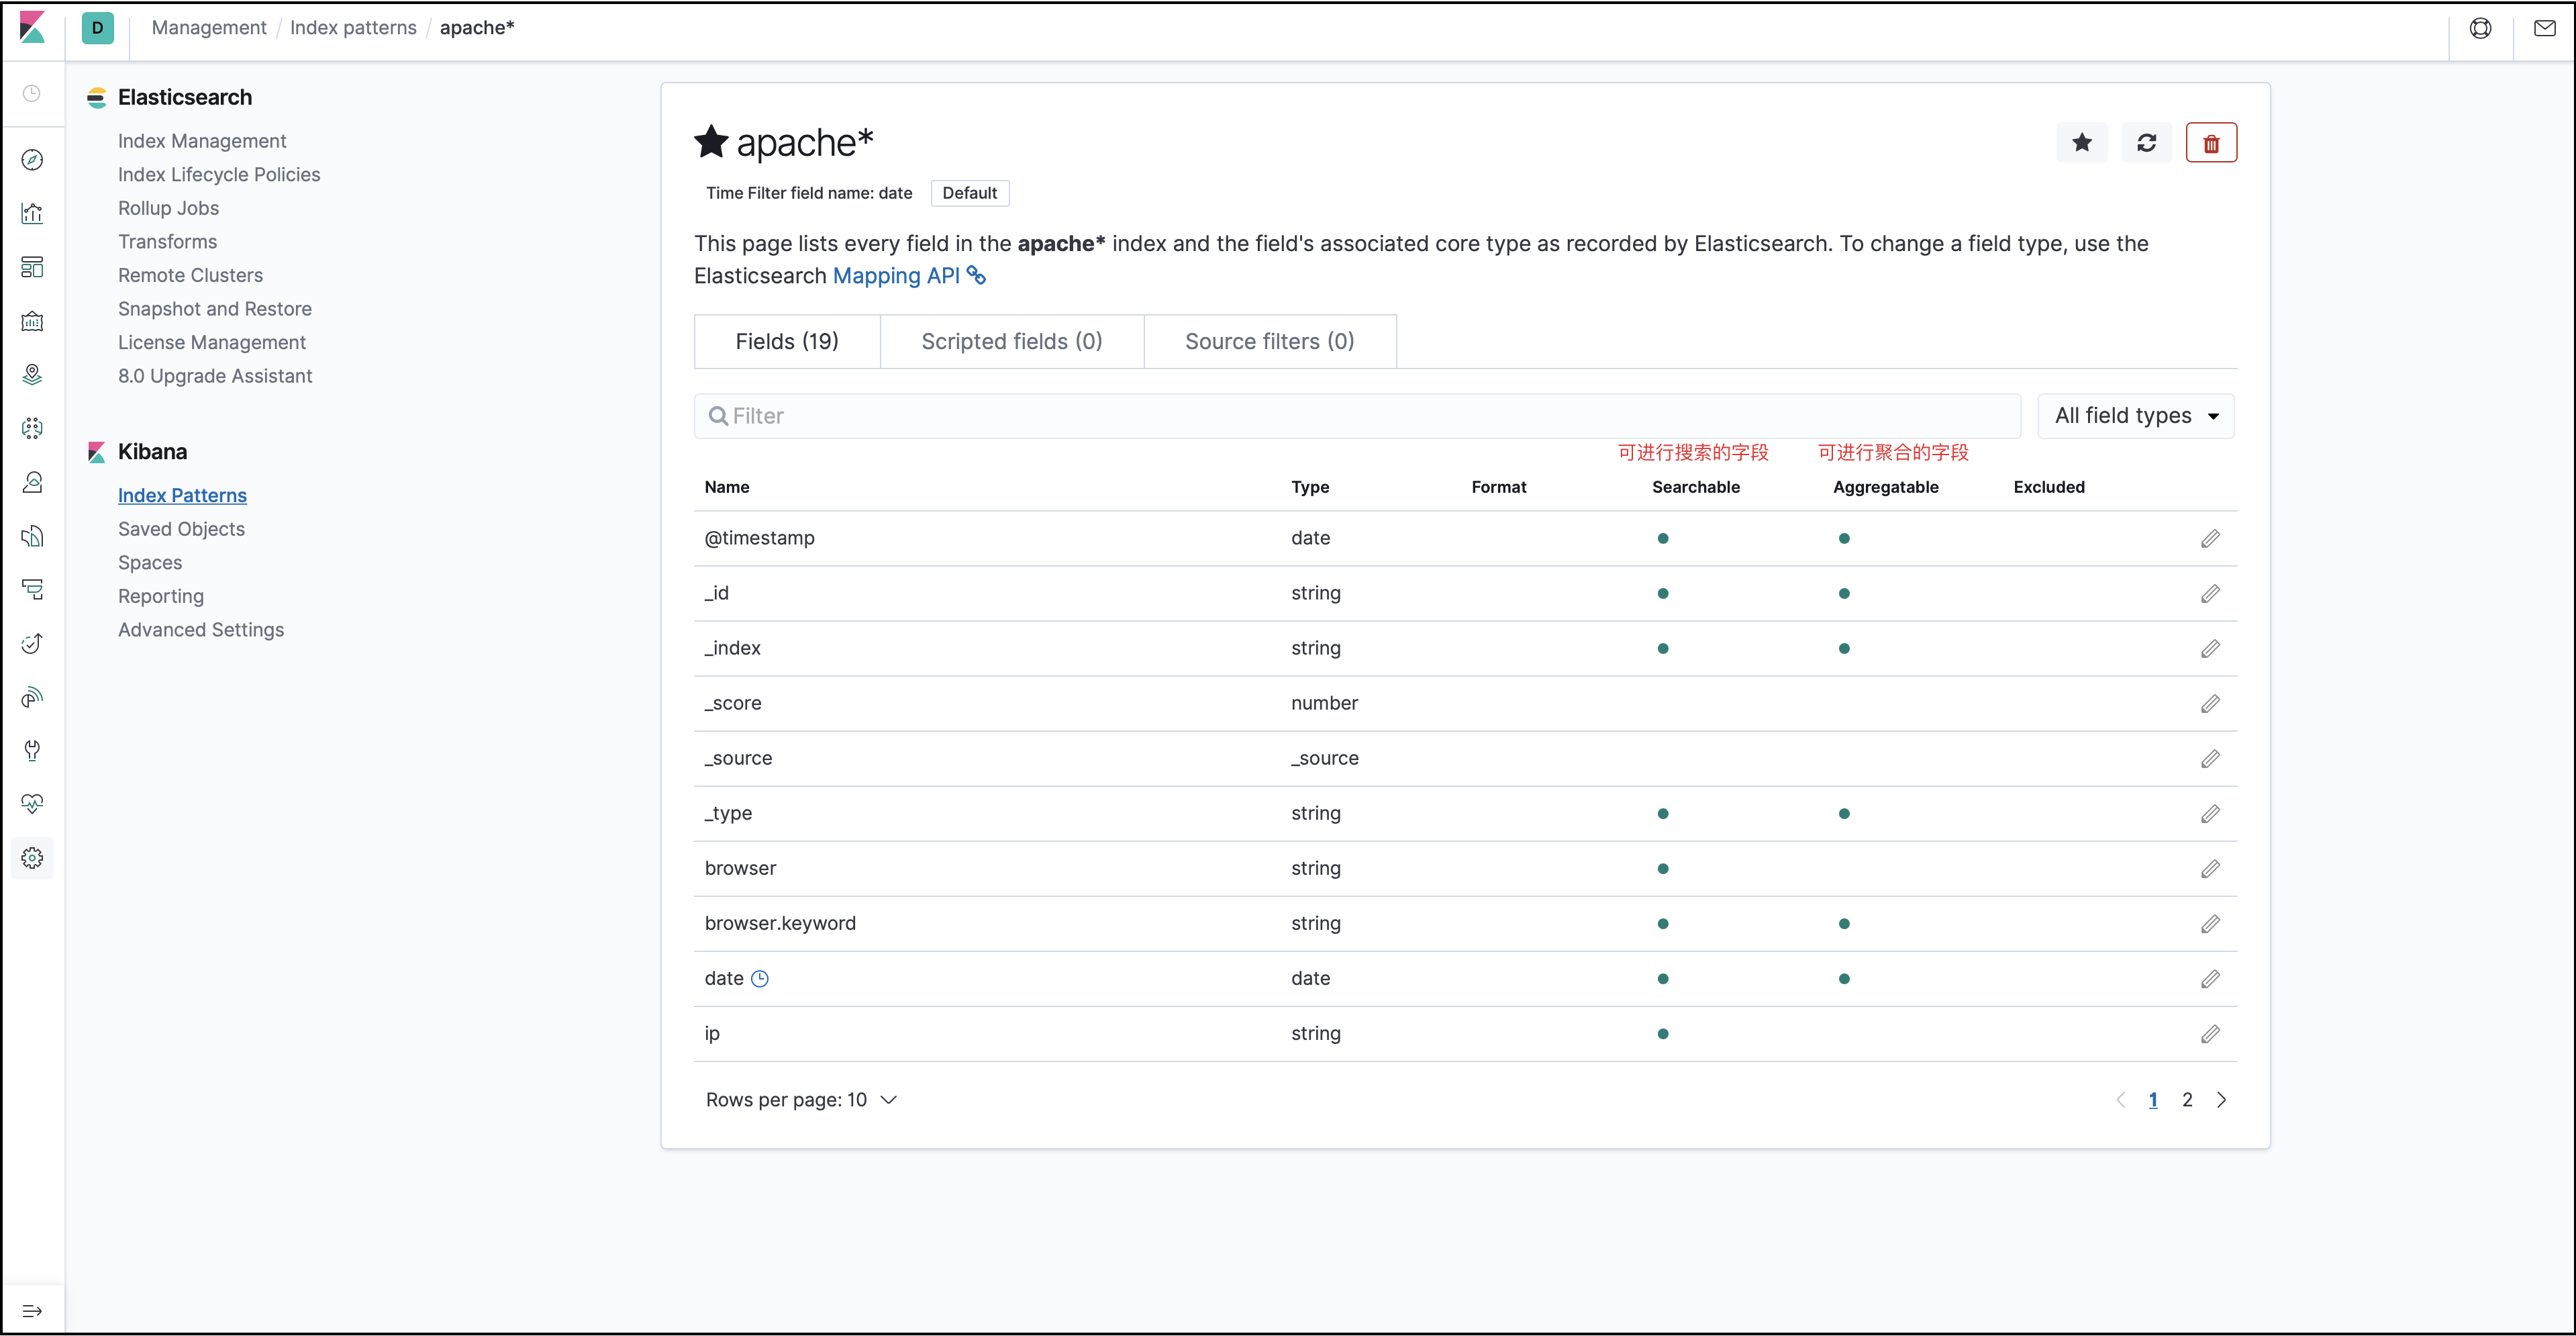
Task: Switch to Source filters tab
Action: [1269, 342]
